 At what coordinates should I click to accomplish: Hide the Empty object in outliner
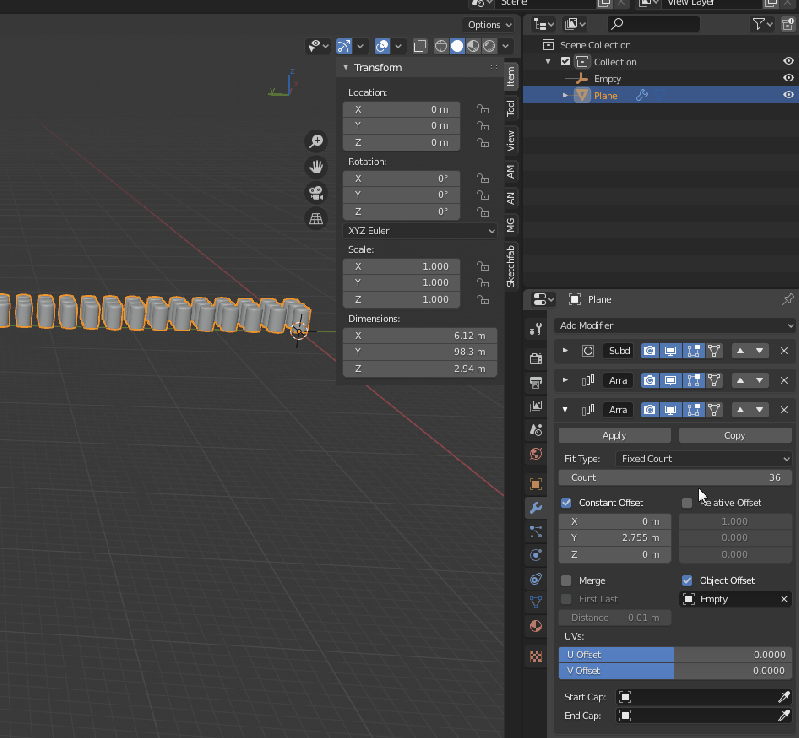[x=788, y=78]
